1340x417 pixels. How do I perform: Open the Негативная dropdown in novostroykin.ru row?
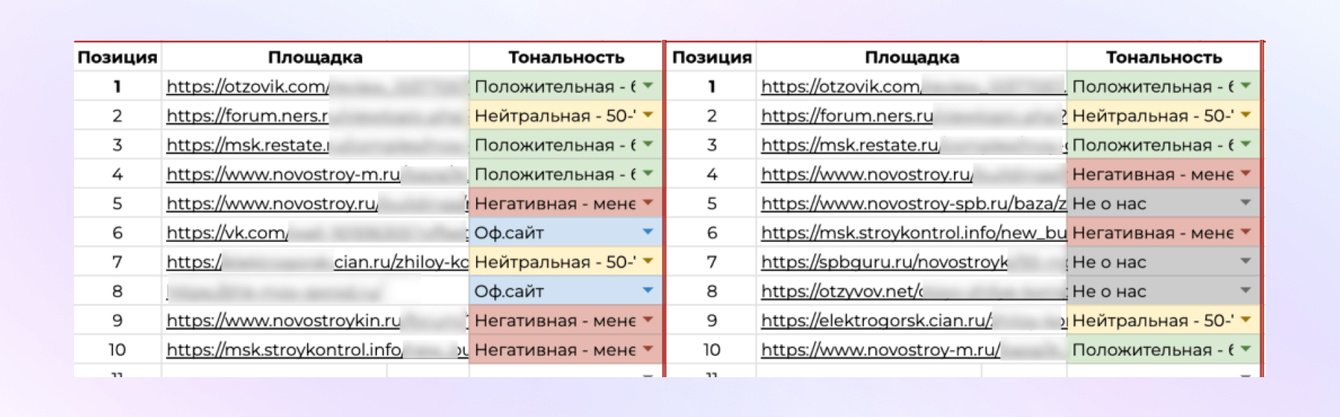click(x=648, y=321)
